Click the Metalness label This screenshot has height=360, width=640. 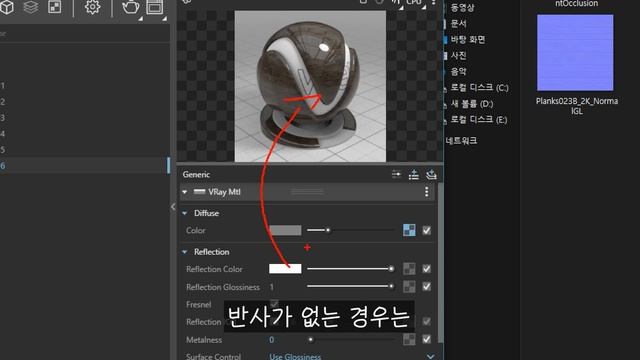(204, 340)
